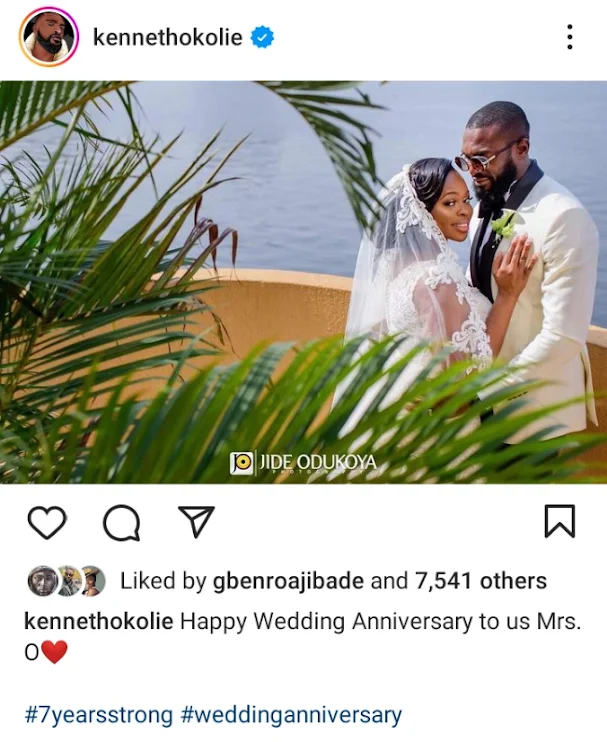The image size is (607, 742).
Task: Click the red heart emoji in caption
Action: click(55, 652)
